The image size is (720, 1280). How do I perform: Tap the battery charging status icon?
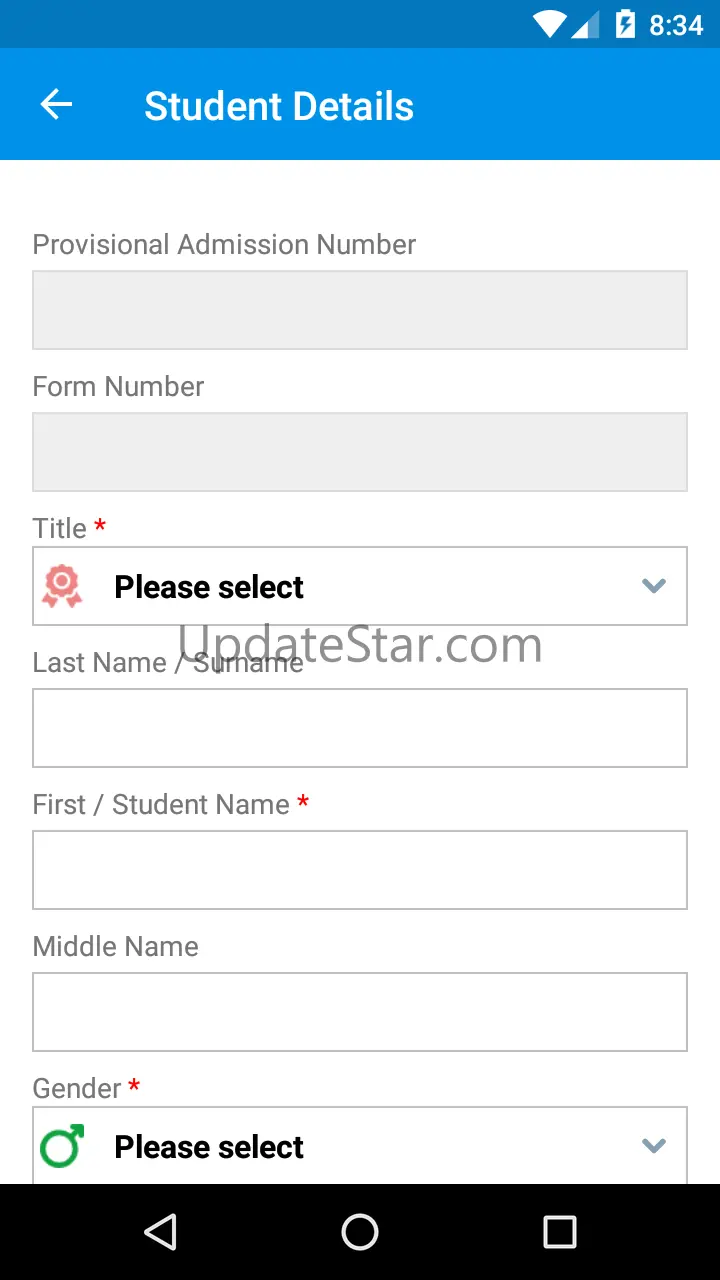(x=626, y=24)
